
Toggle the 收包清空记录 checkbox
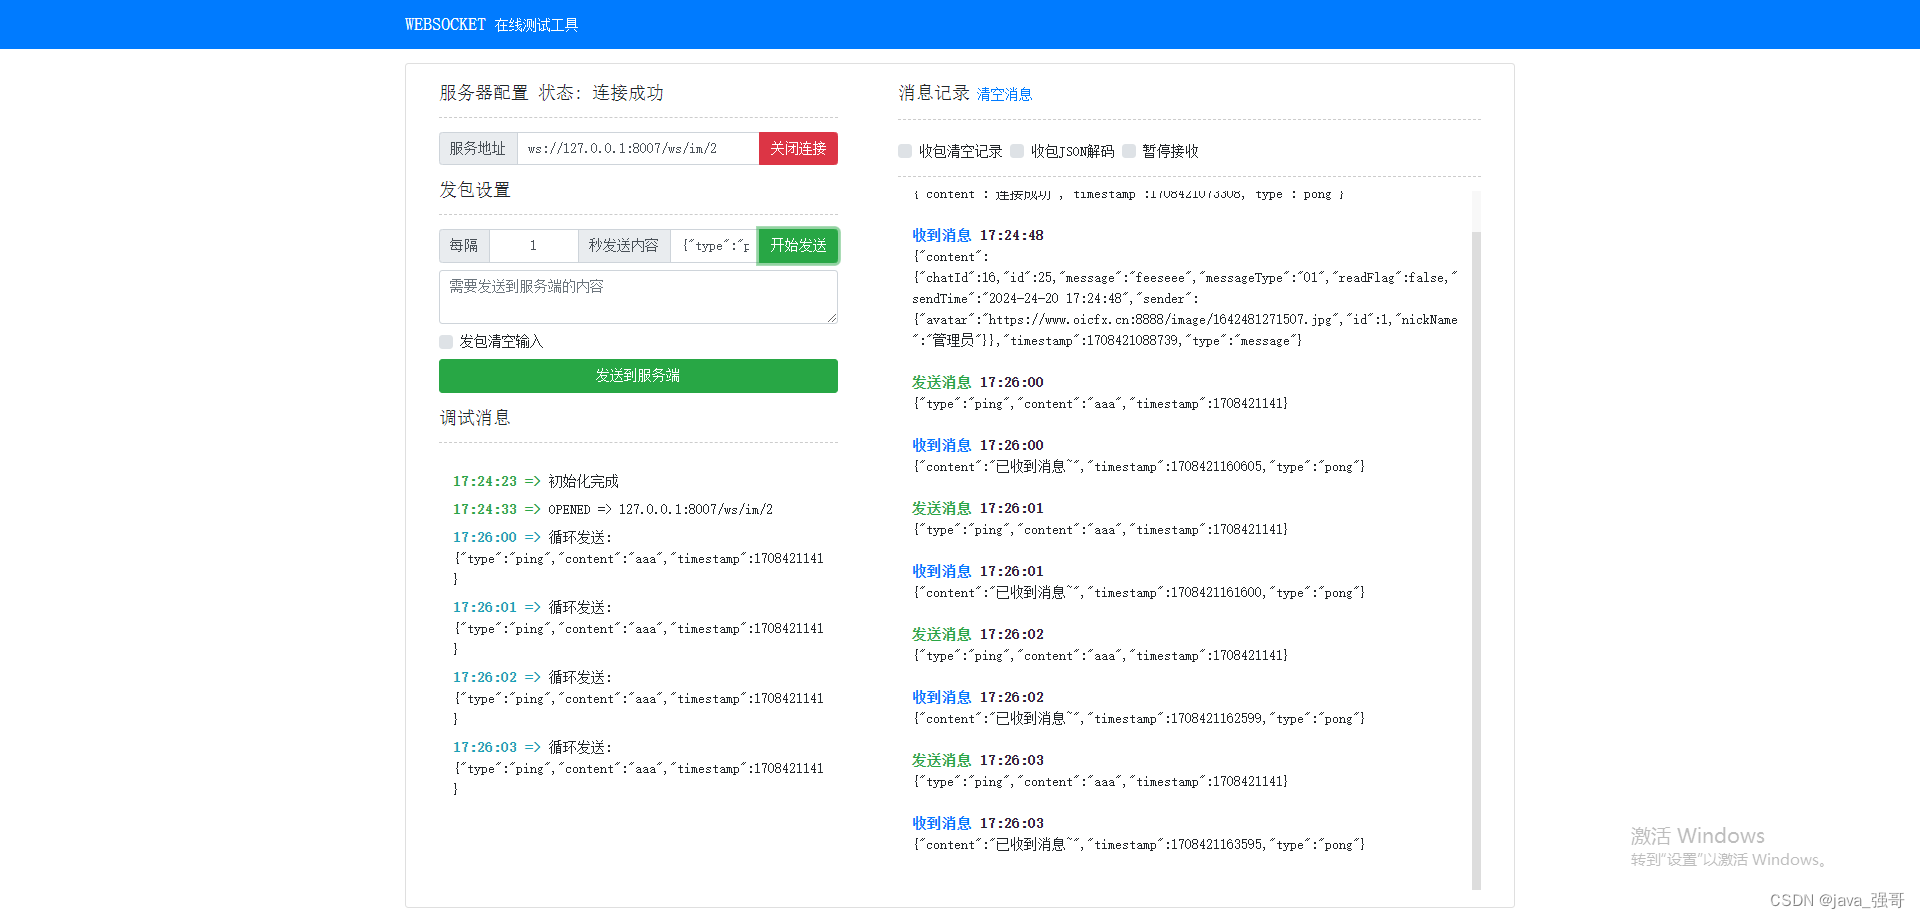pos(905,151)
